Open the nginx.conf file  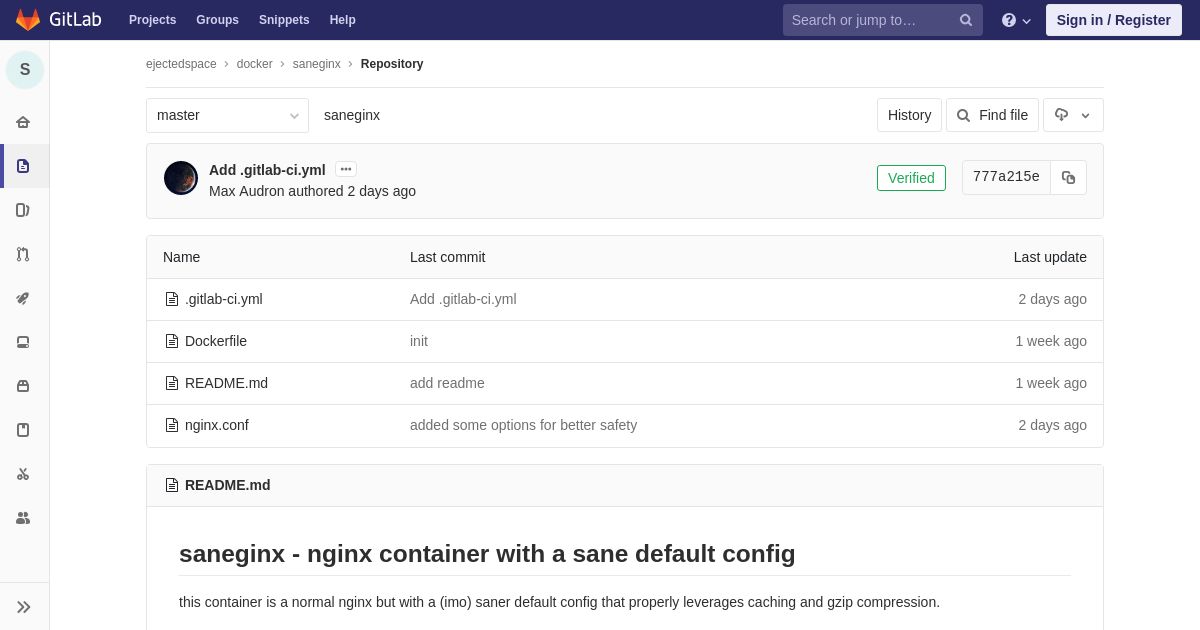217,425
